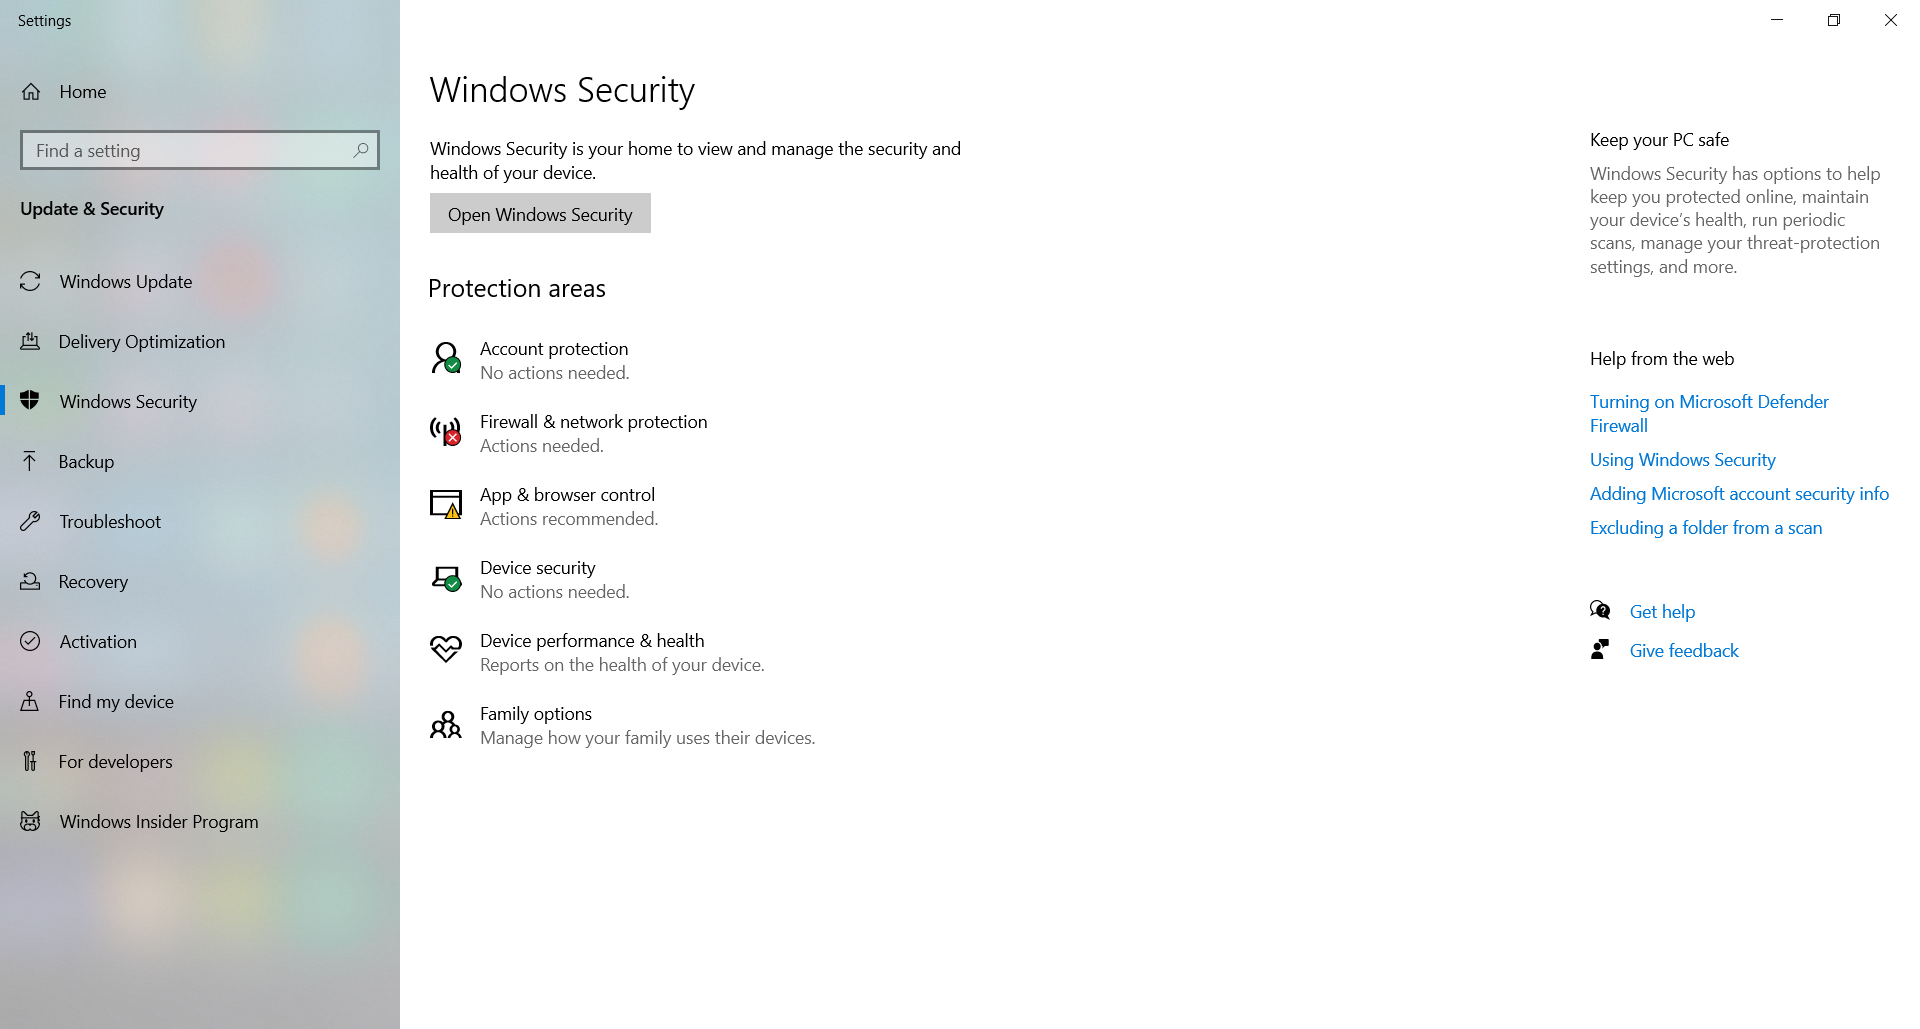Select the Device security laptop icon
This screenshot has height=1029, width=1920.
pos(446,578)
